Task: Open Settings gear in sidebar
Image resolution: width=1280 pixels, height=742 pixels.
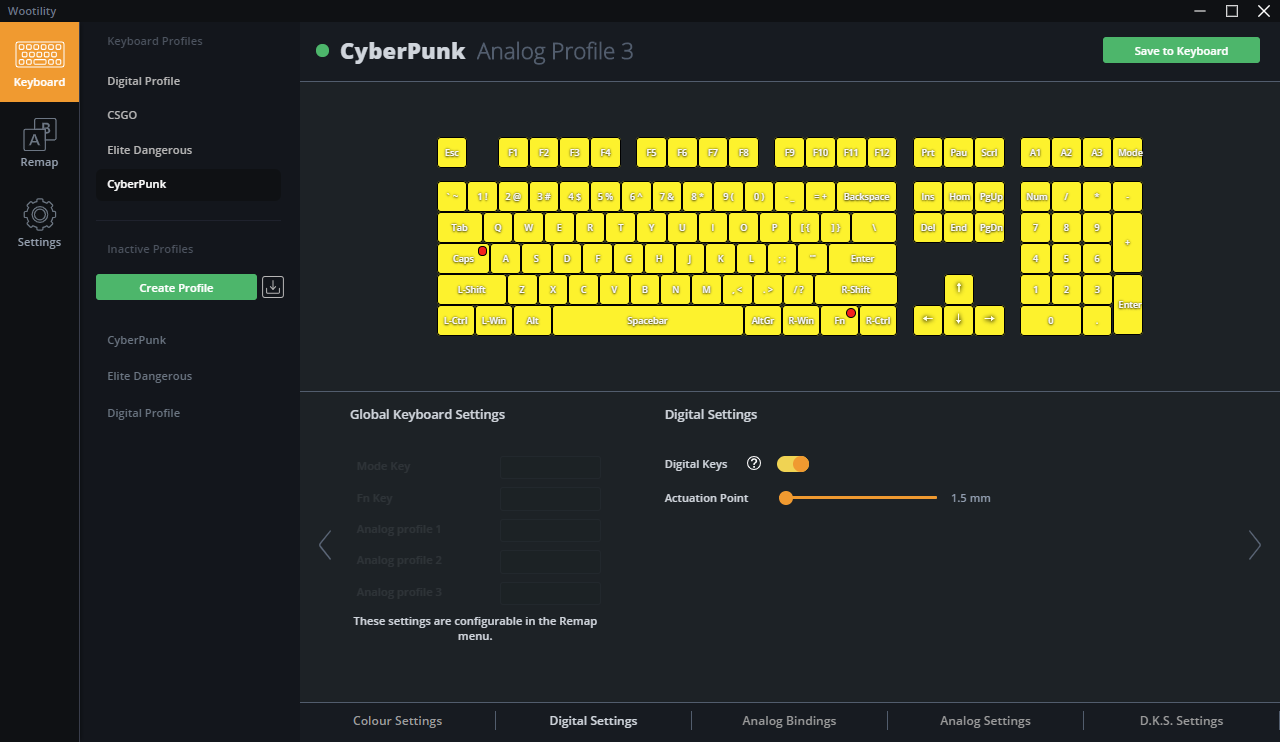Action: point(39,222)
